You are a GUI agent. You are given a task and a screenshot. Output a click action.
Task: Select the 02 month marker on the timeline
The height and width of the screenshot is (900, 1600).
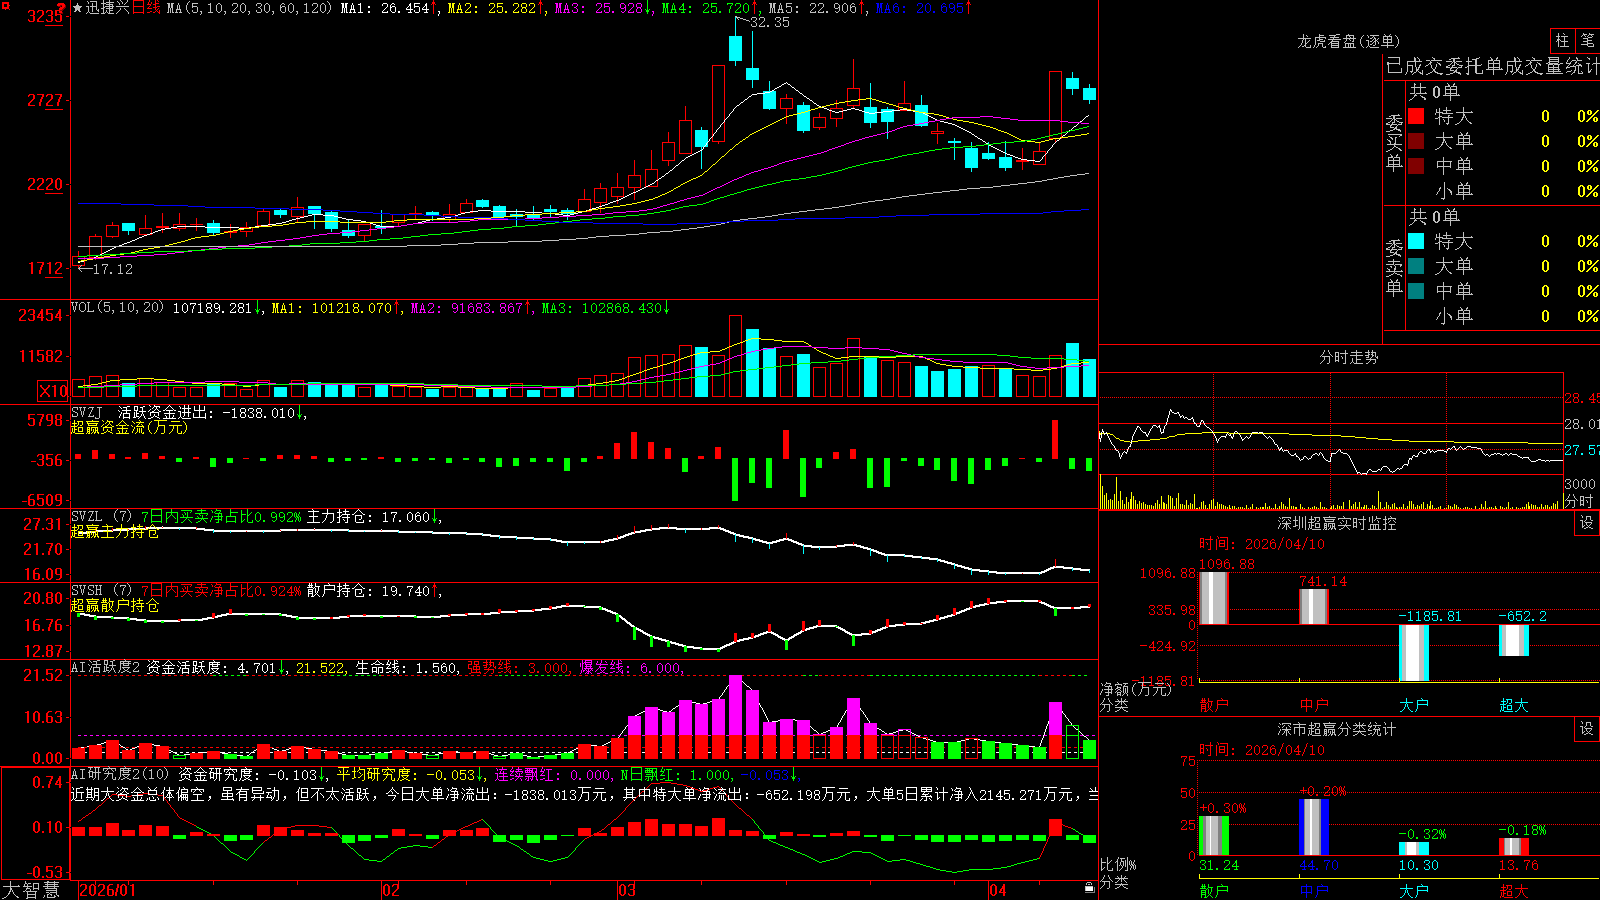click(x=391, y=890)
